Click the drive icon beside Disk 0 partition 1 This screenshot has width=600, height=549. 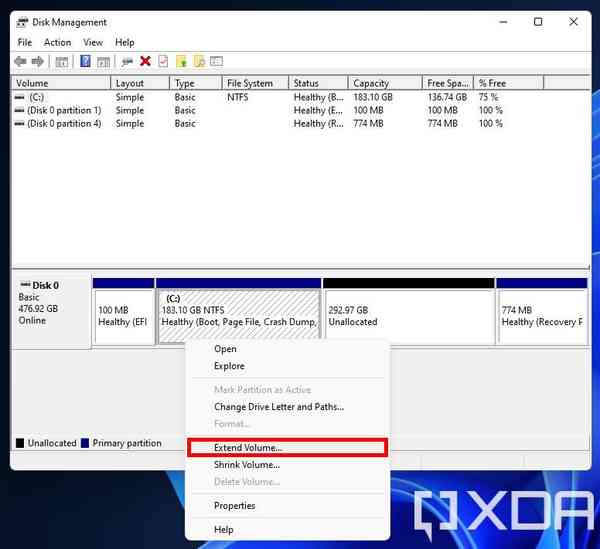coord(20,110)
